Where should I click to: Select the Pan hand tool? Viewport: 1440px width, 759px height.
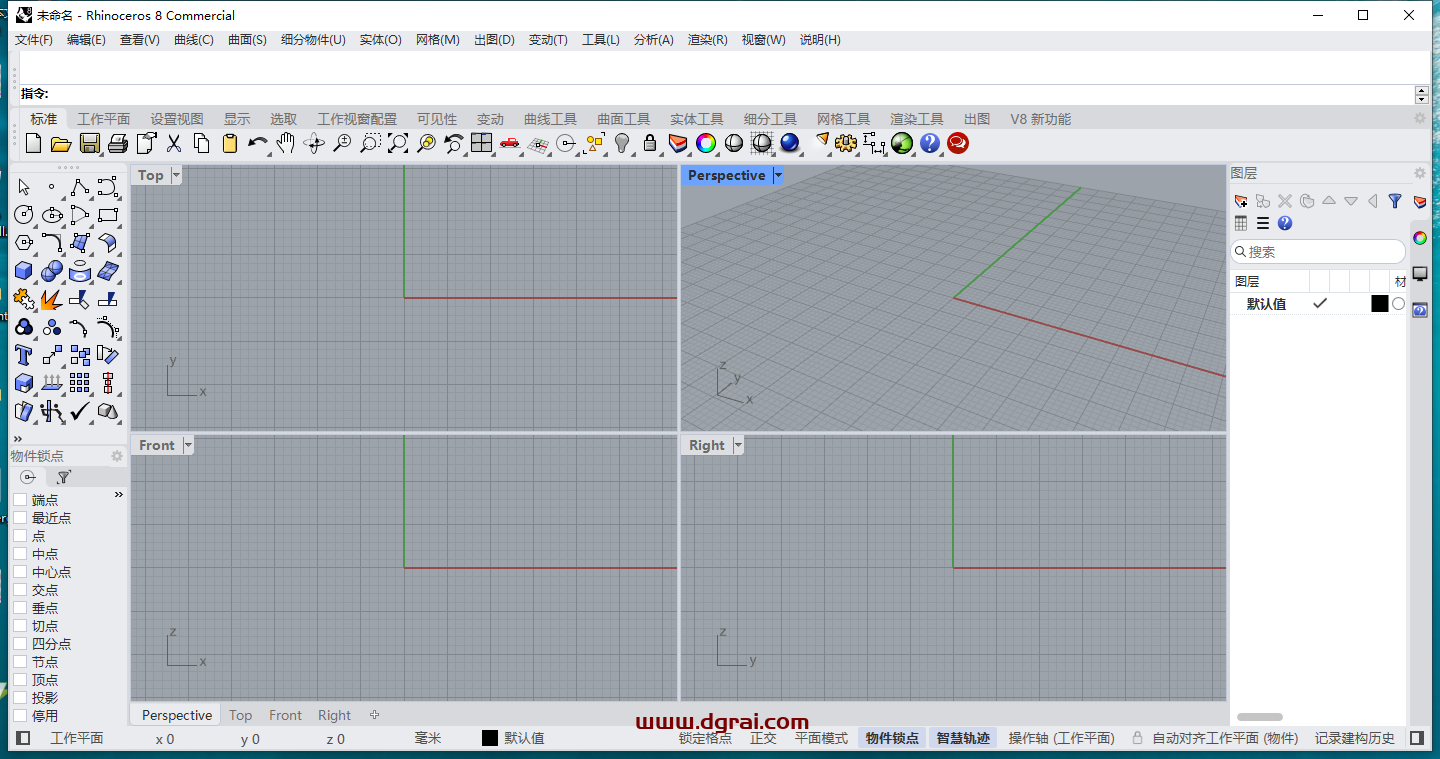tap(286, 143)
